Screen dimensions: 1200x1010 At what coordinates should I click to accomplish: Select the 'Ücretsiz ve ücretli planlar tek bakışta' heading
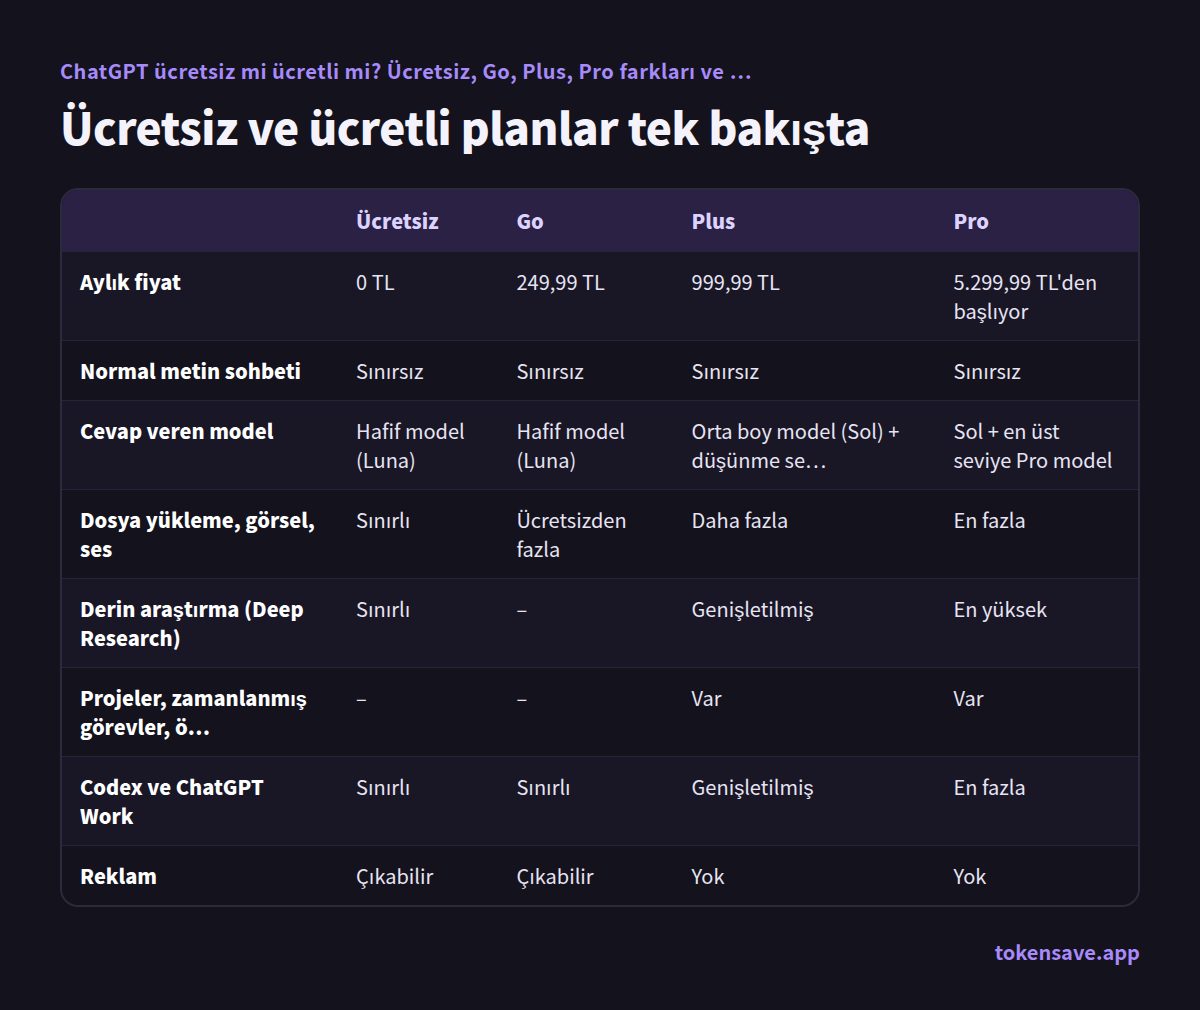[x=465, y=129]
